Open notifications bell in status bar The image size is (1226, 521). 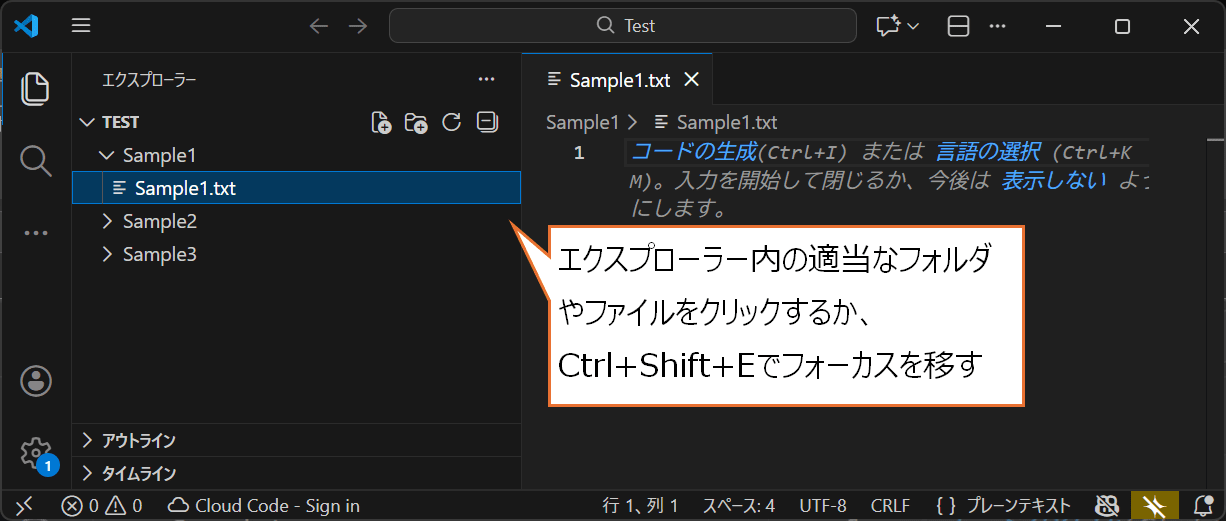click(1203, 505)
